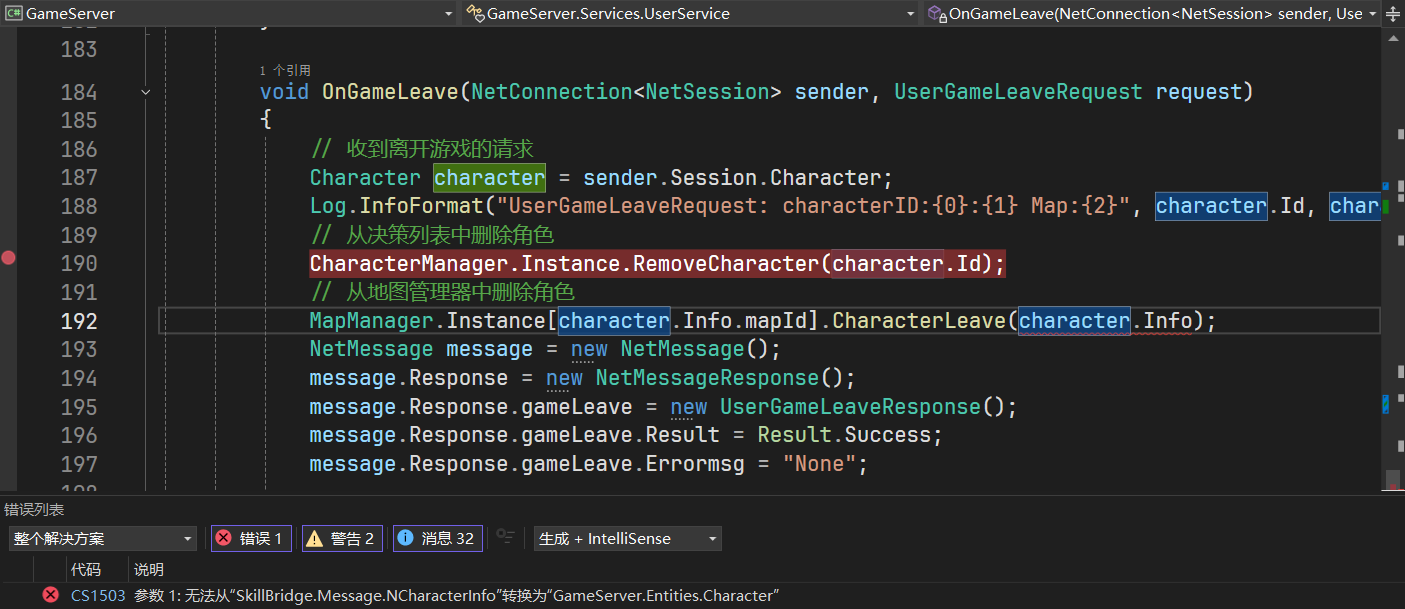Open the 生成 + IntelliSense dropdown
Viewport: 1405px width, 609px height.
coord(627,538)
